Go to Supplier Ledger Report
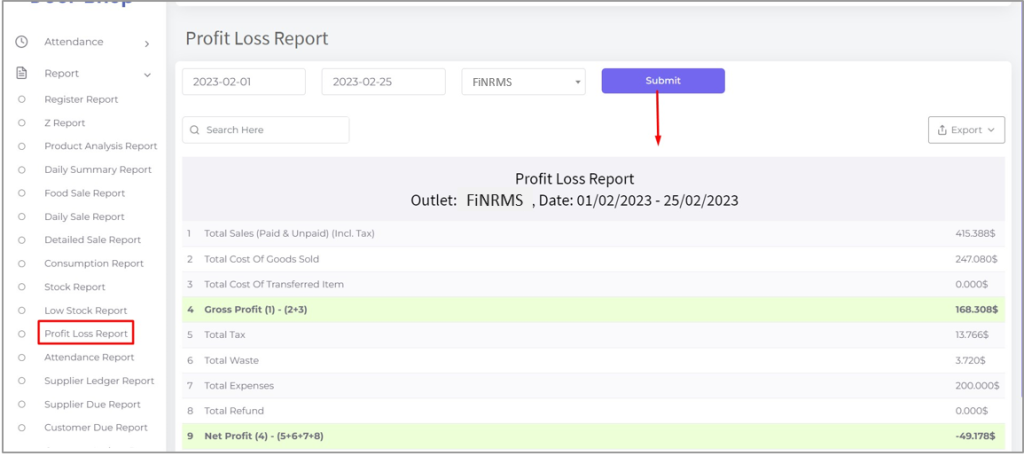The image size is (1024, 456). pyautogui.click(x=99, y=381)
